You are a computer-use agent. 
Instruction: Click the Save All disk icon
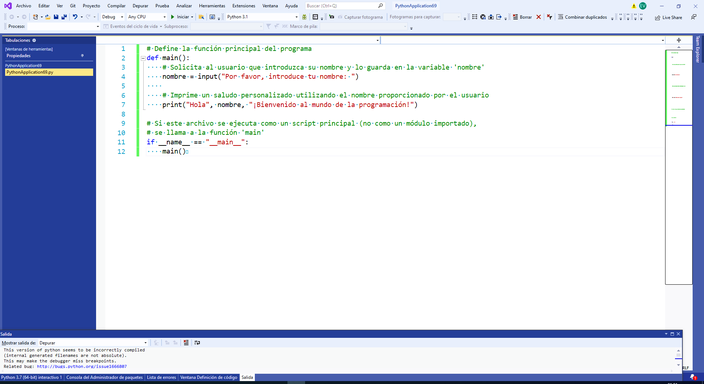pyautogui.click(x=64, y=17)
